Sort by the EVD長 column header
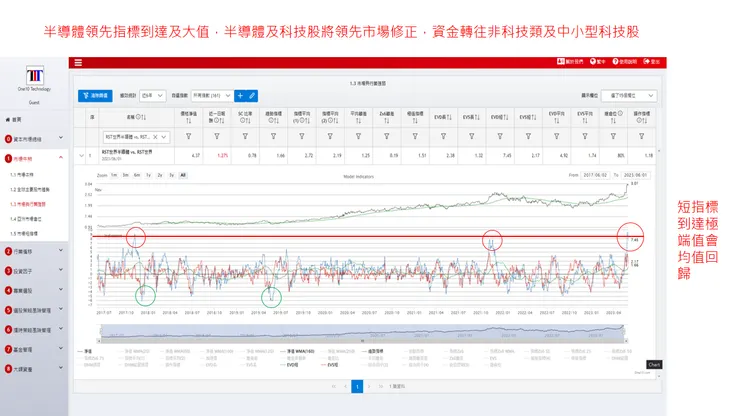This screenshot has height=416, width=740. pyautogui.click(x=443, y=117)
